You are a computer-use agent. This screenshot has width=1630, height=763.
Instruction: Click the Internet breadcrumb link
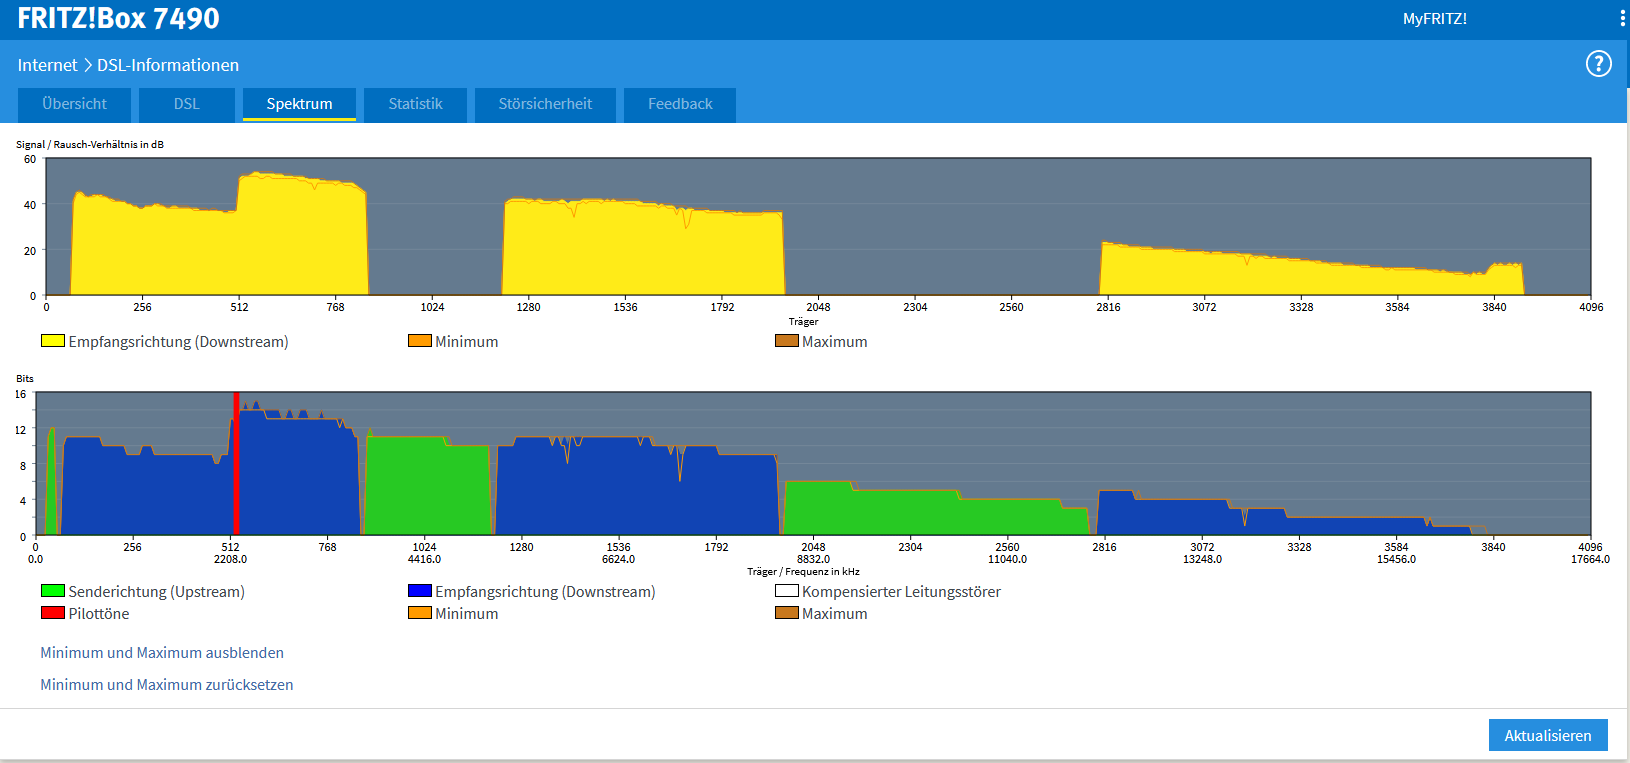pos(47,65)
